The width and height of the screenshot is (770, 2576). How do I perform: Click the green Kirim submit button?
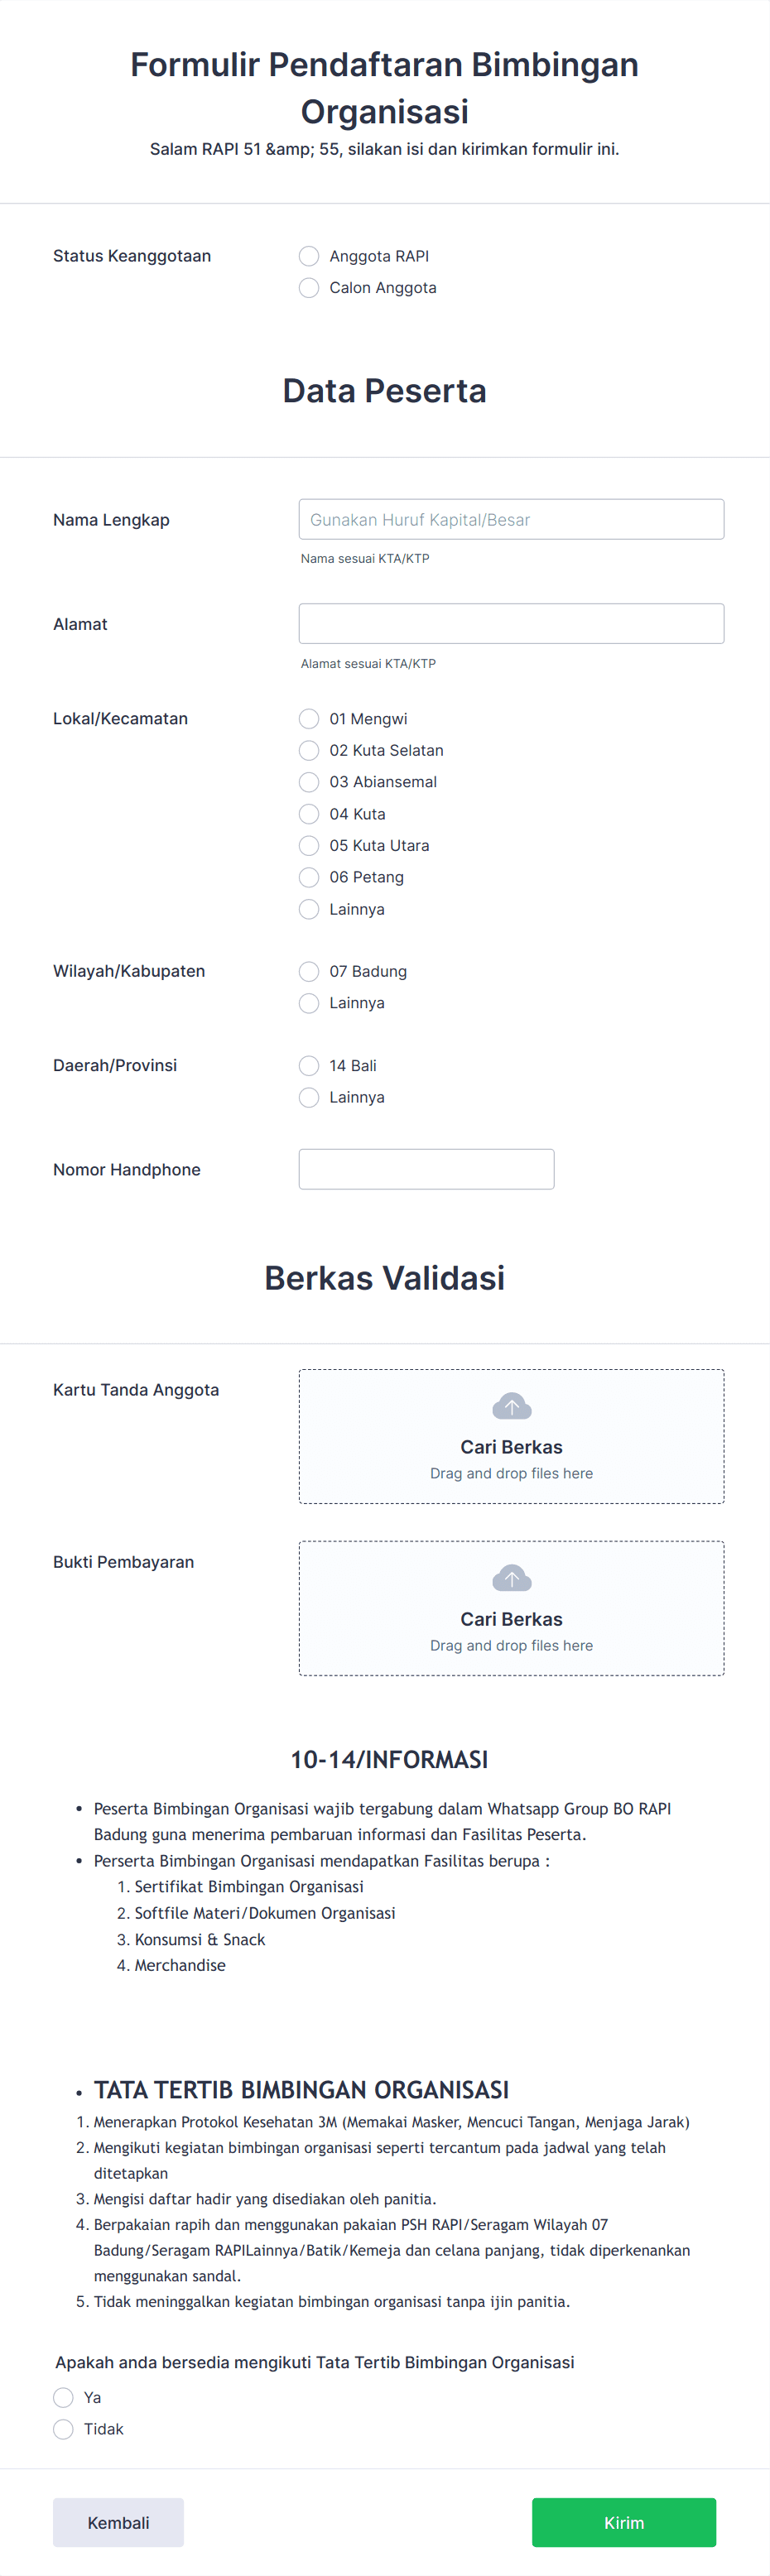tap(623, 2522)
